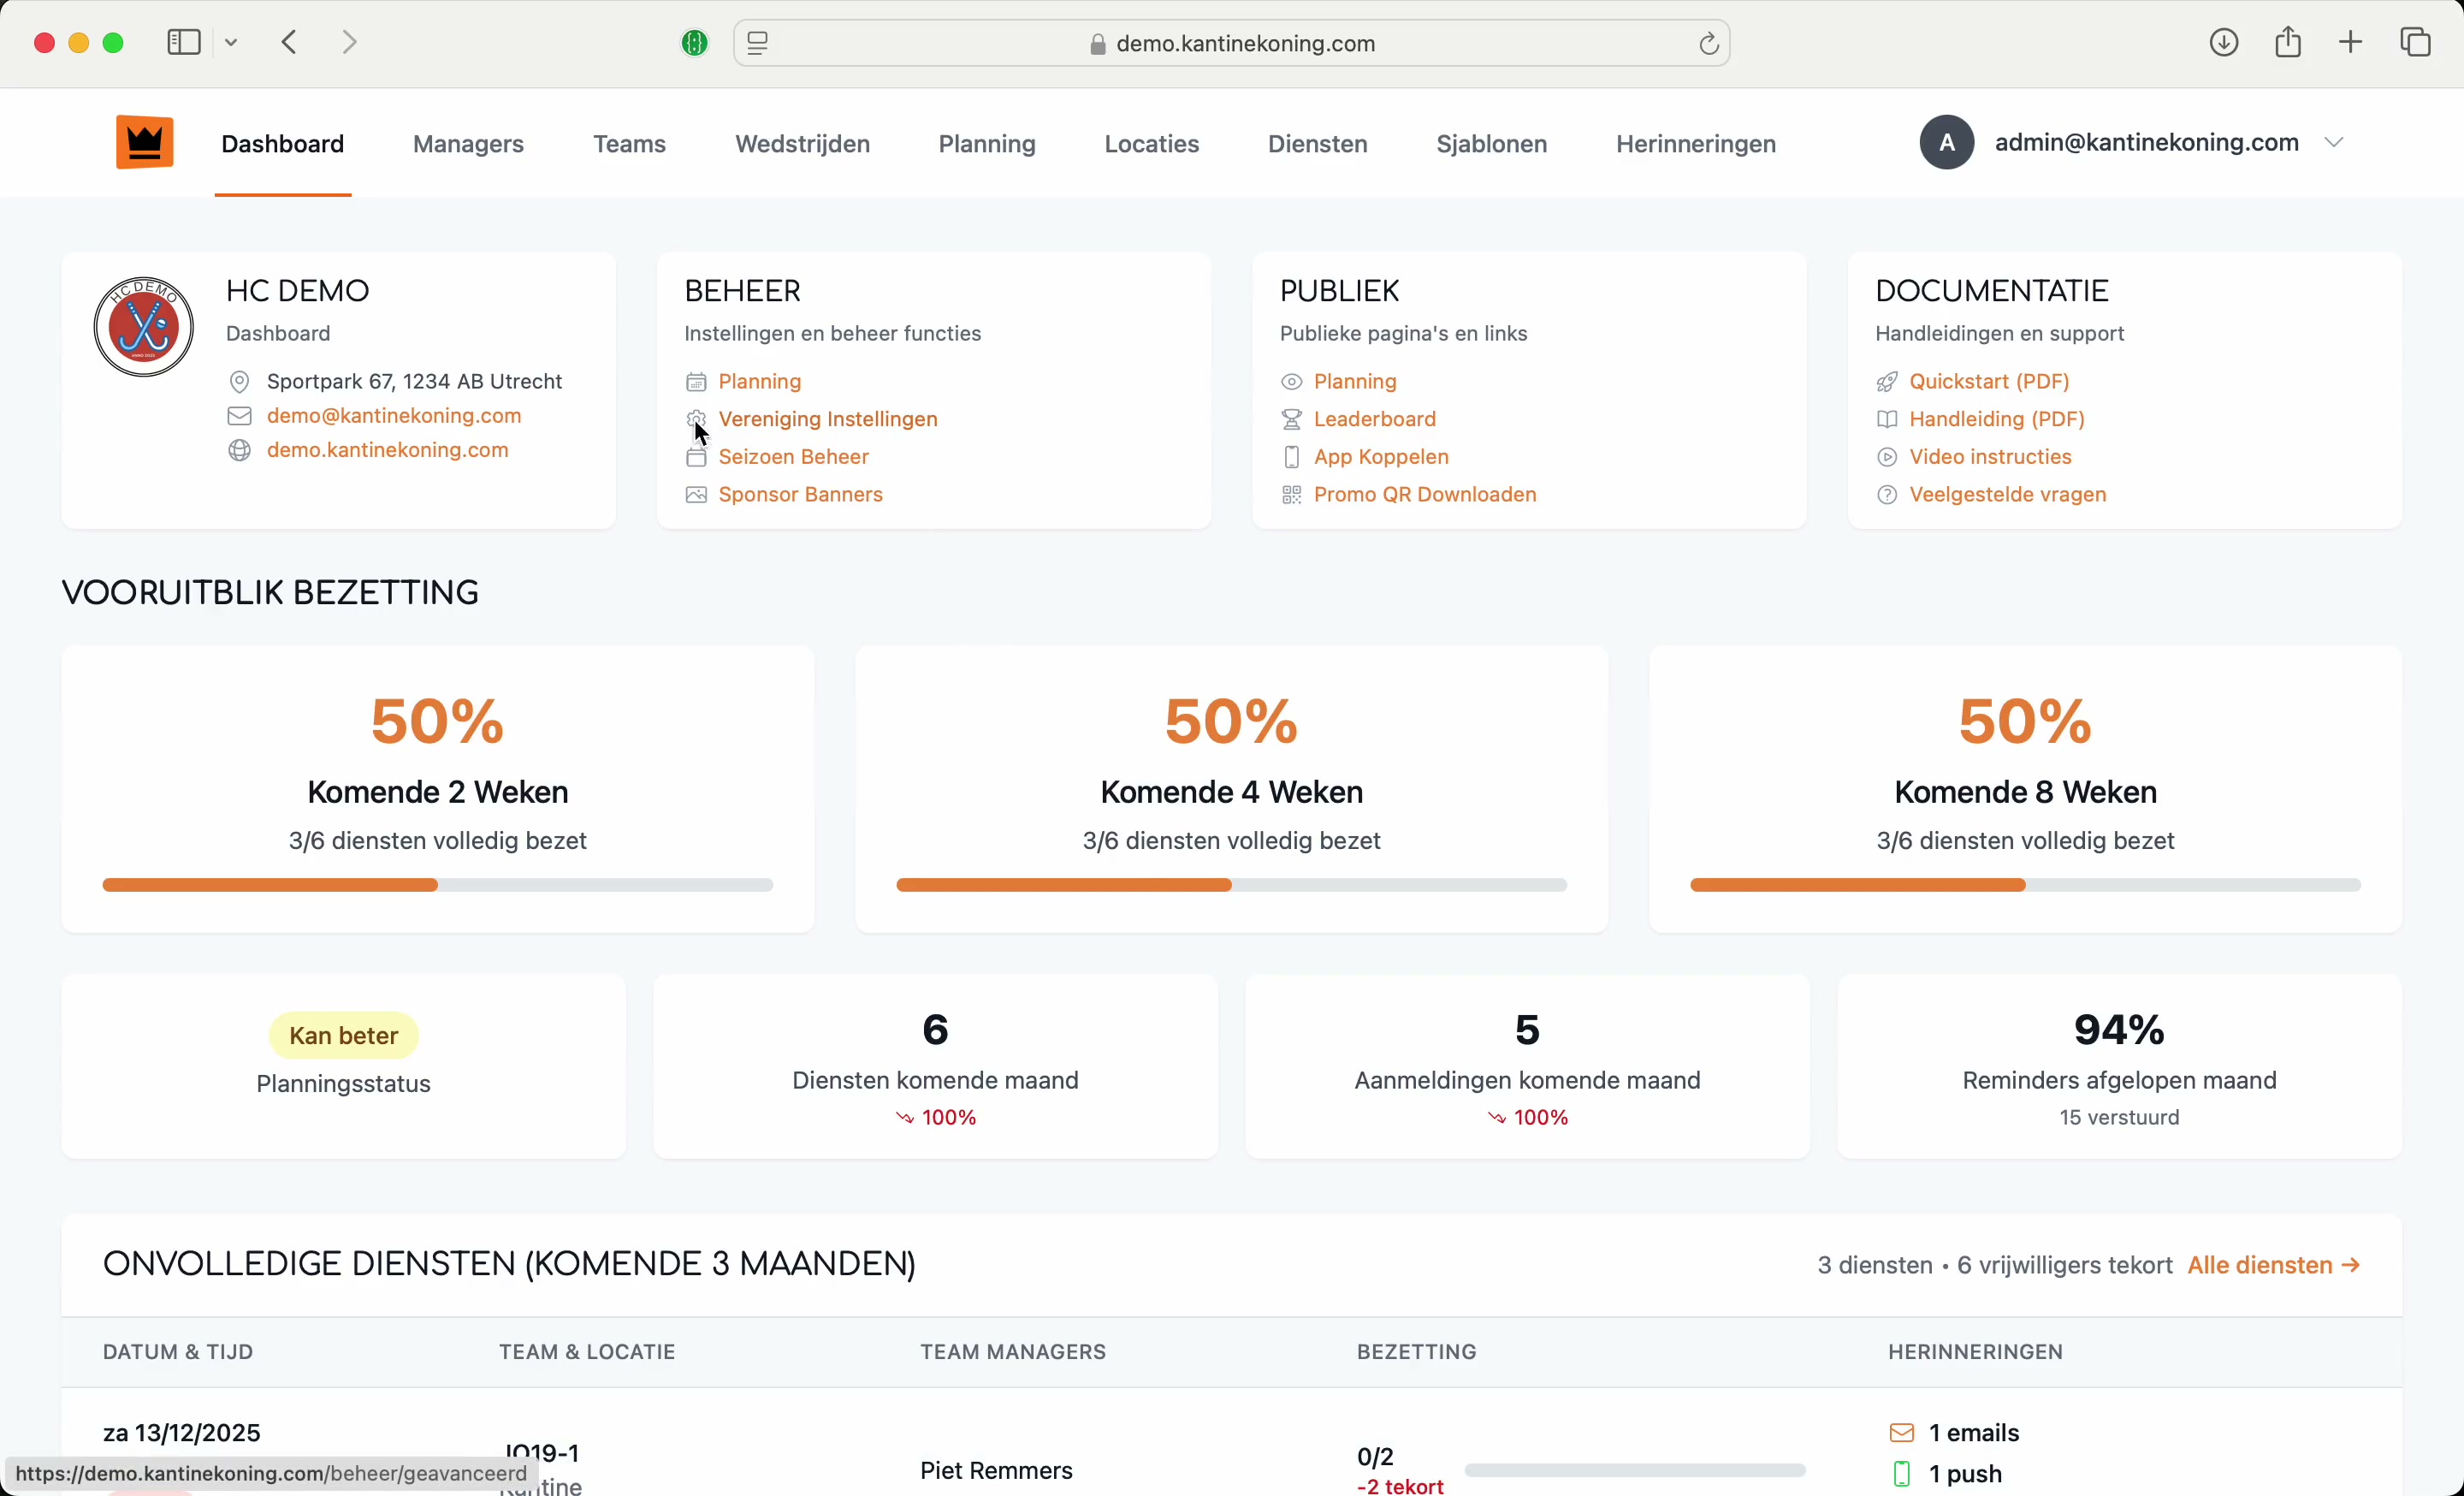Click the Kantinekoning crown logo
The height and width of the screenshot is (1496, 2464).
(144, 143)
